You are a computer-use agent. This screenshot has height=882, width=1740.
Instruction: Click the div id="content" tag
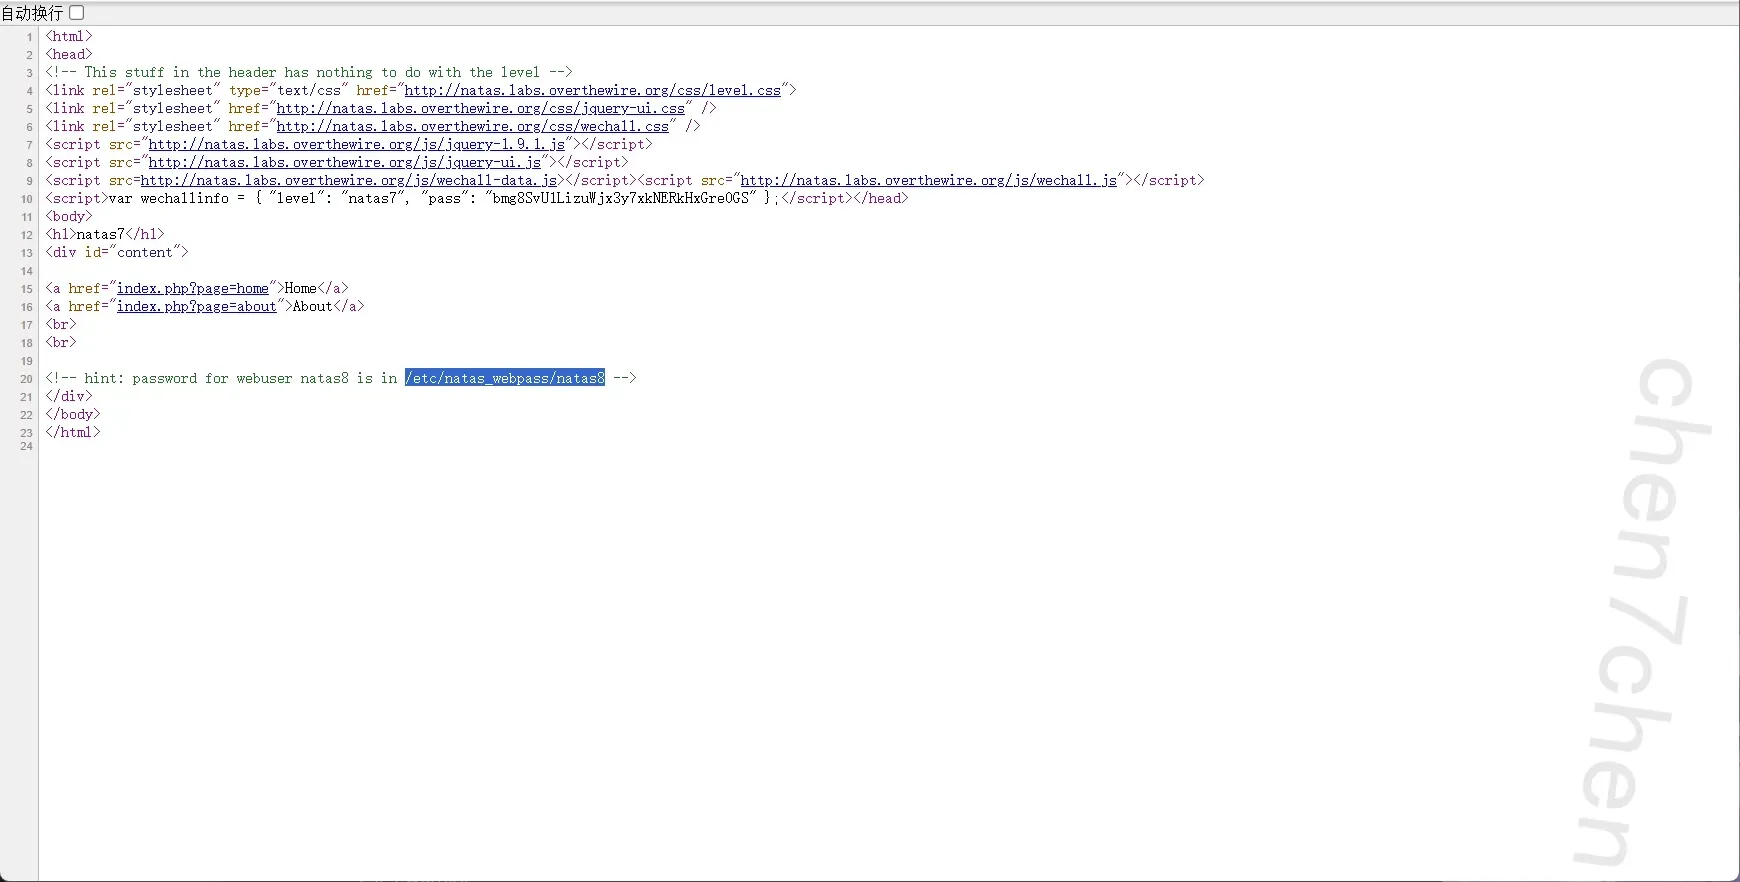click(x=116, y=252)
